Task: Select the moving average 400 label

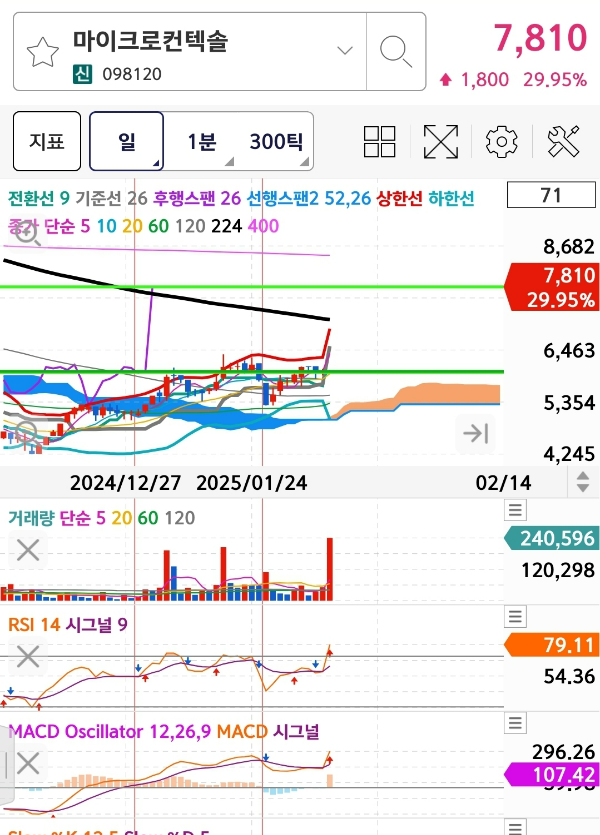Action: tap(263, 226)
